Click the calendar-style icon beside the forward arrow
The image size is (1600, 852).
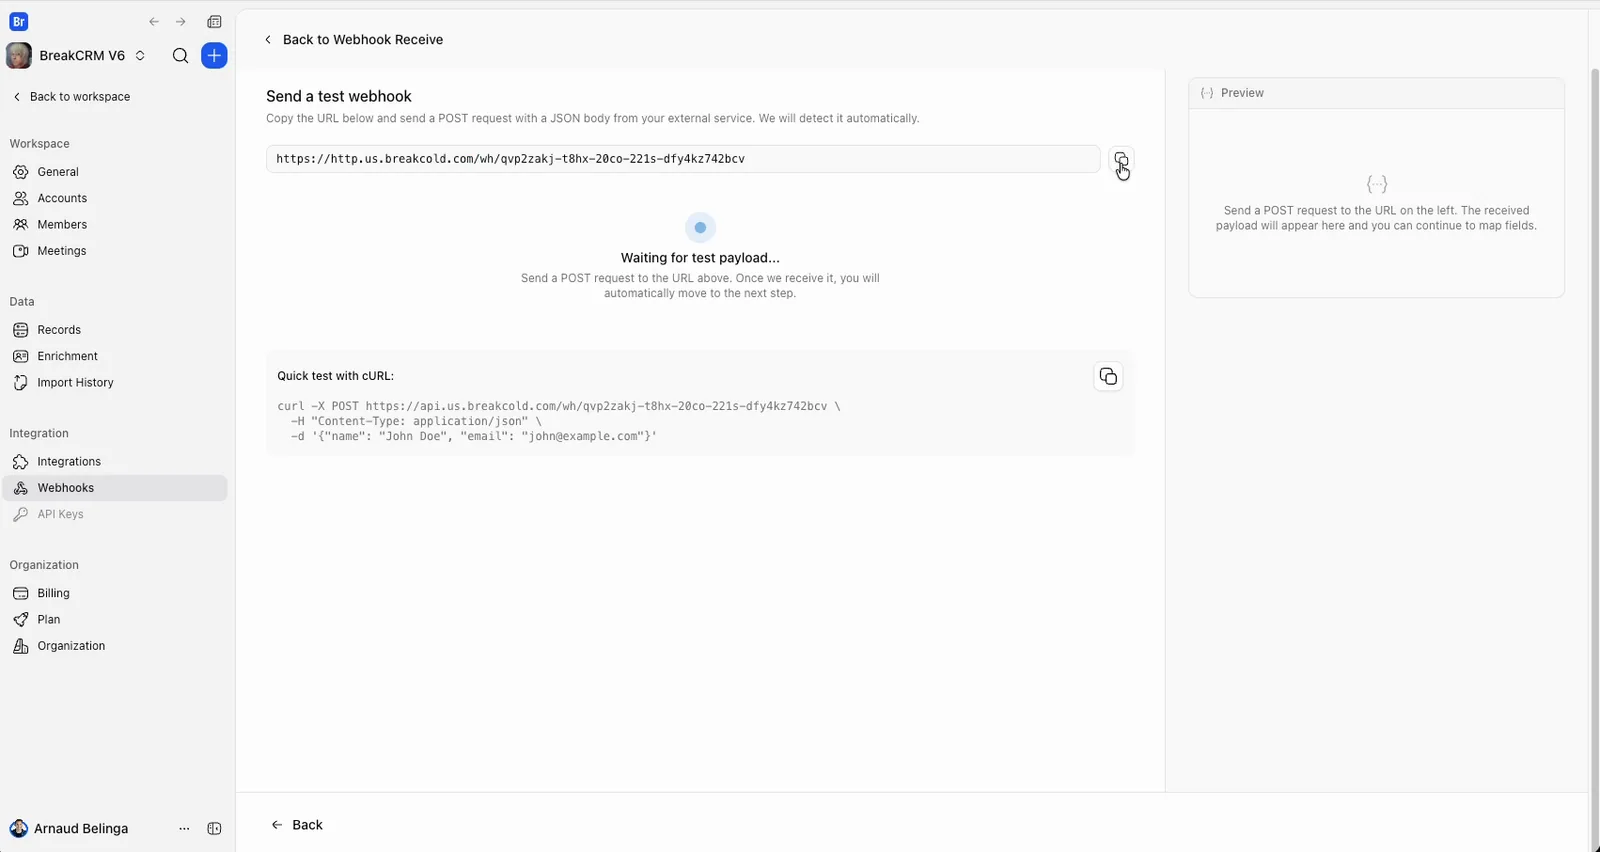pyautogui.click(x=214, y=22)
